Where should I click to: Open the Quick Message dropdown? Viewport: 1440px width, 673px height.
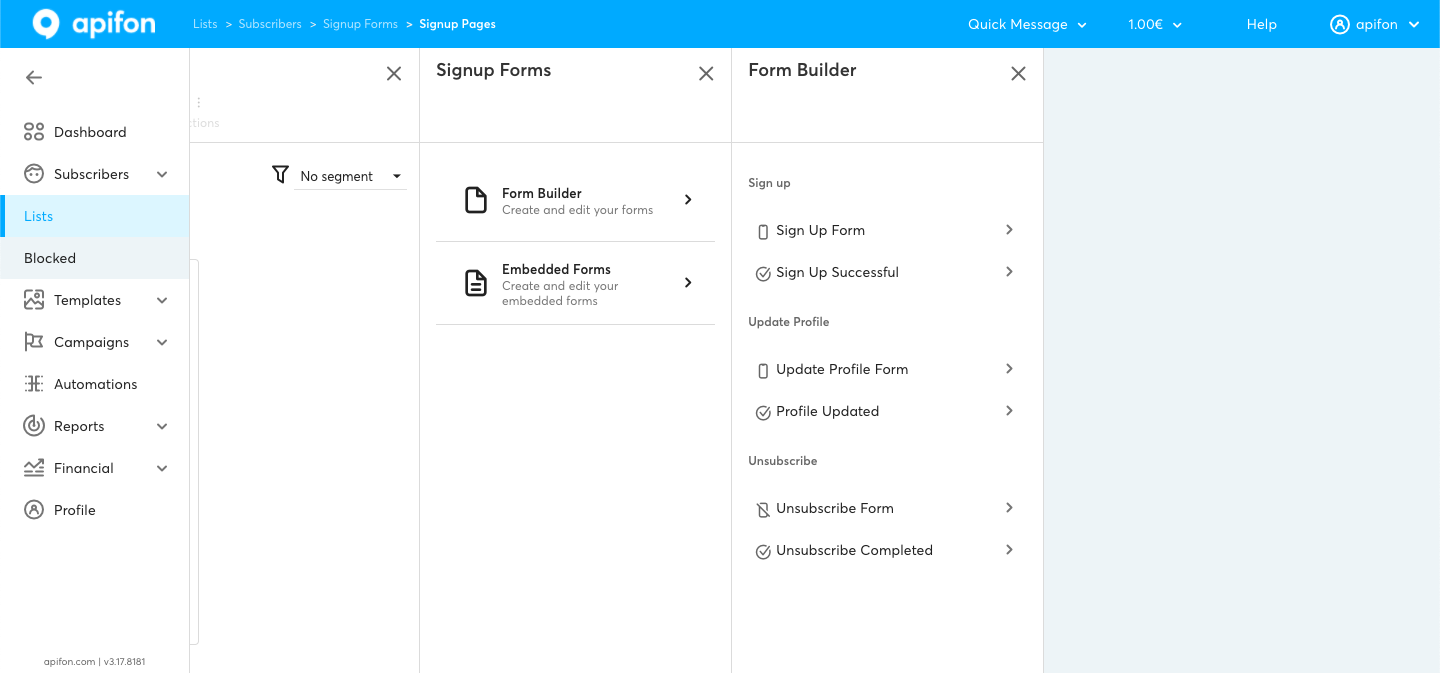(1027, 24)
